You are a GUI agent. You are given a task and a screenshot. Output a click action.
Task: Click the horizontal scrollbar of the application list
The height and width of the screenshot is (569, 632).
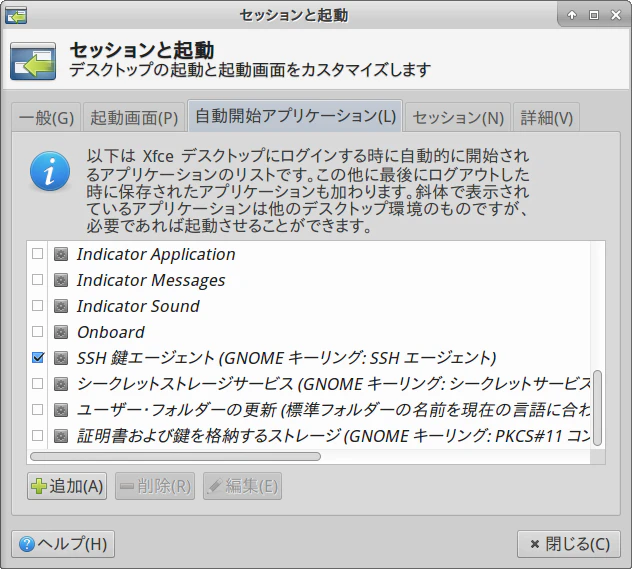coord(175,456)
